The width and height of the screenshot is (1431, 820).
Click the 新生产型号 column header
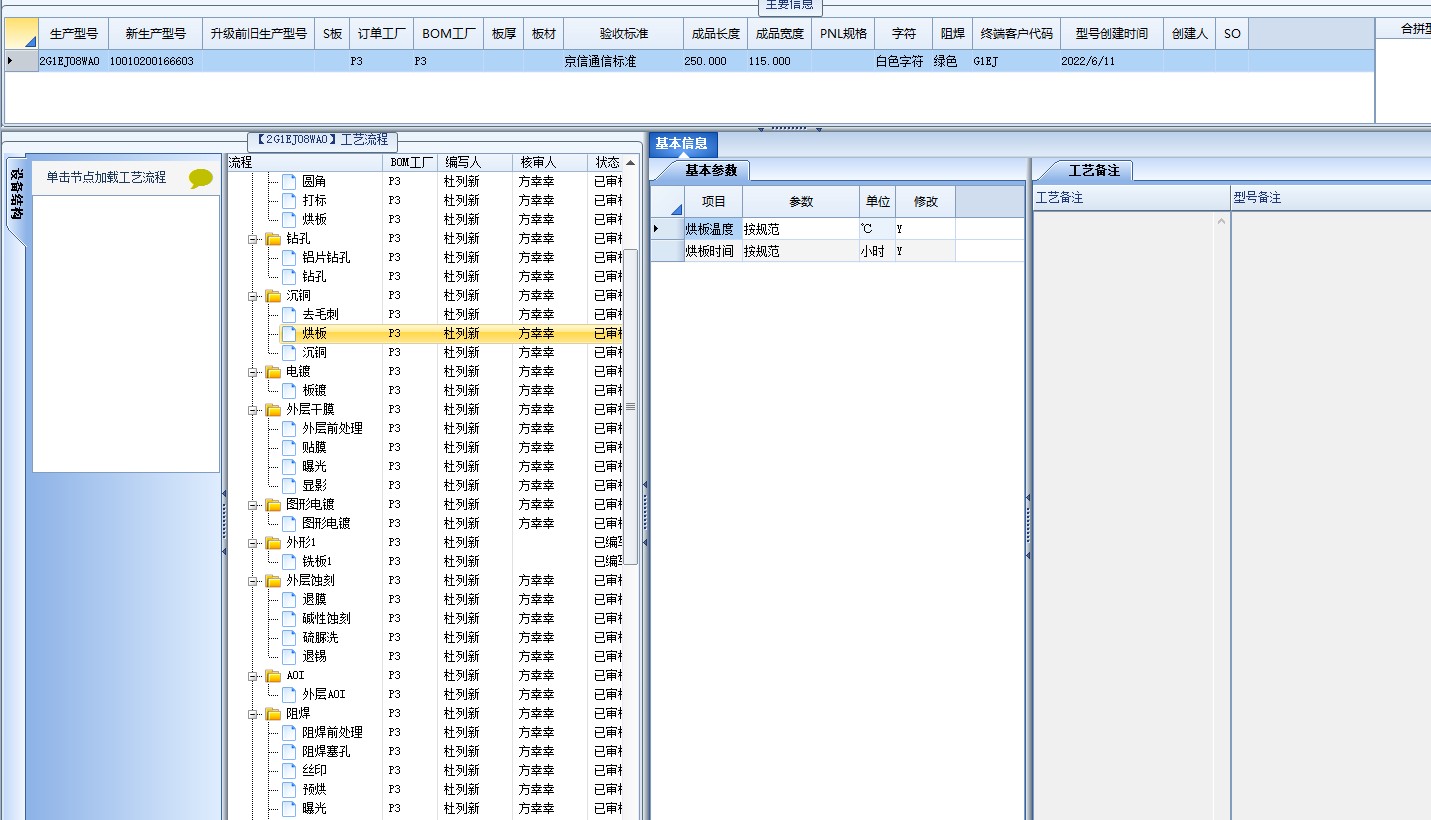[x=155, y=34]
